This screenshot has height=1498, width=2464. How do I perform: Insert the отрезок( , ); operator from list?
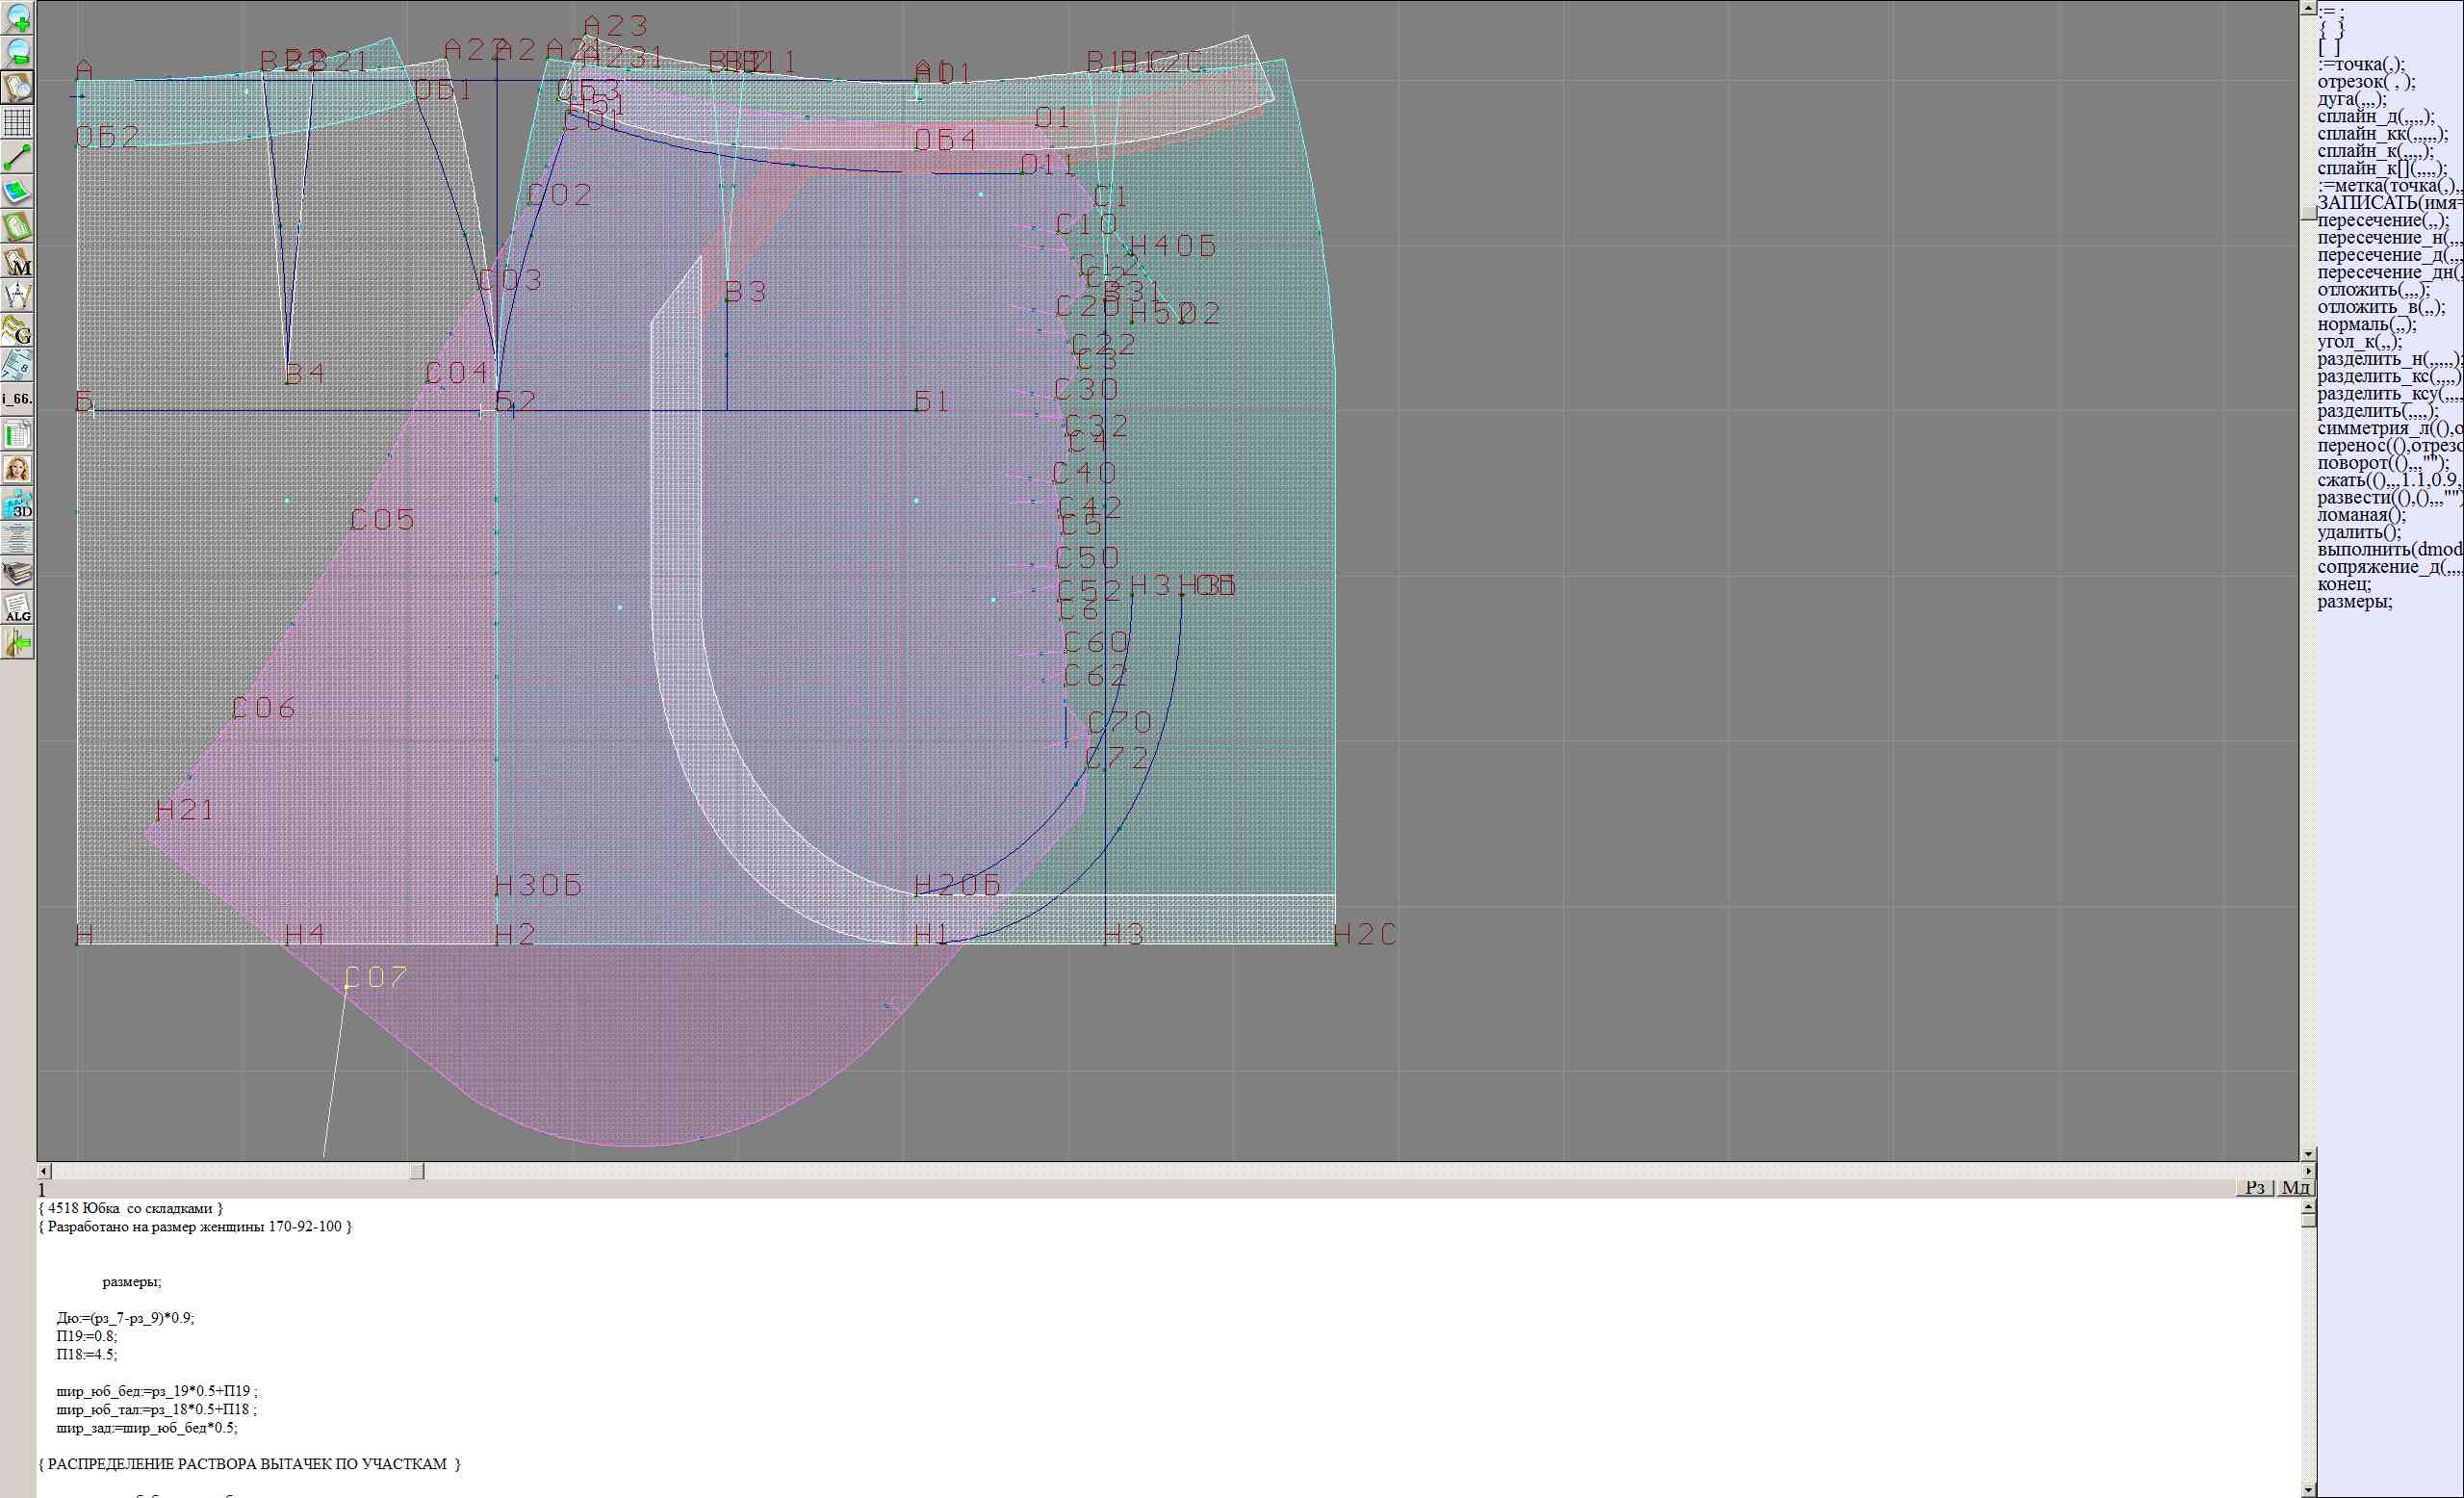(2366, 82)
